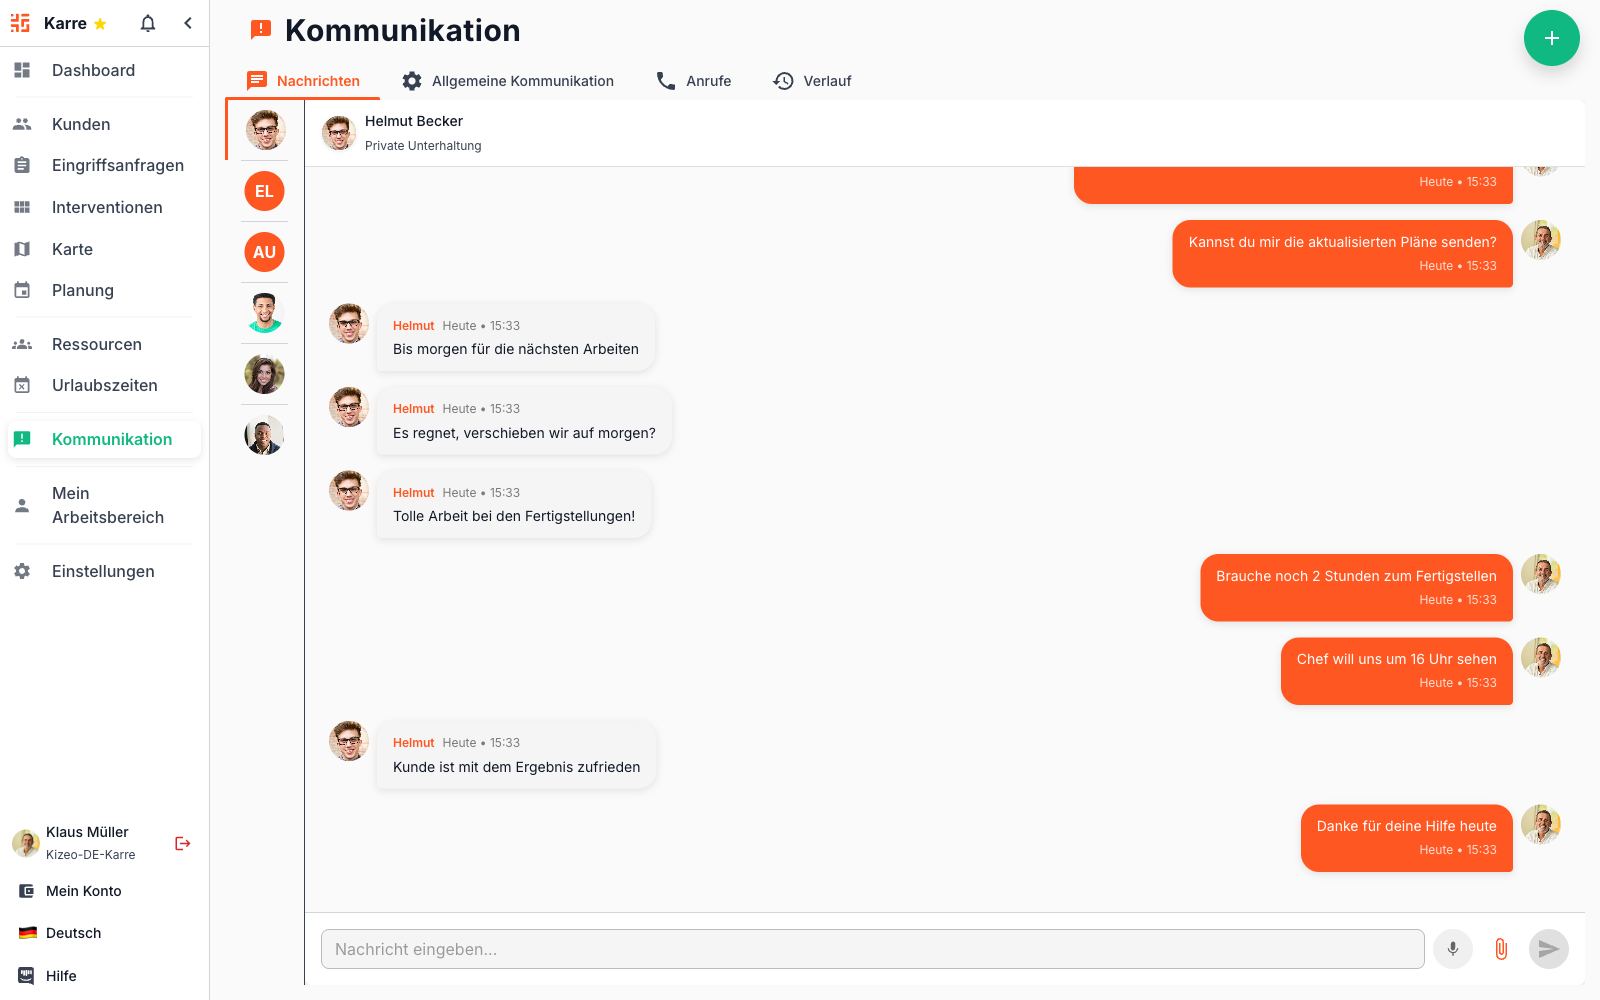Collapse the sidebar with the chevron arrow
This screenshot has height=1000, width=1600.
click(188, 23)
